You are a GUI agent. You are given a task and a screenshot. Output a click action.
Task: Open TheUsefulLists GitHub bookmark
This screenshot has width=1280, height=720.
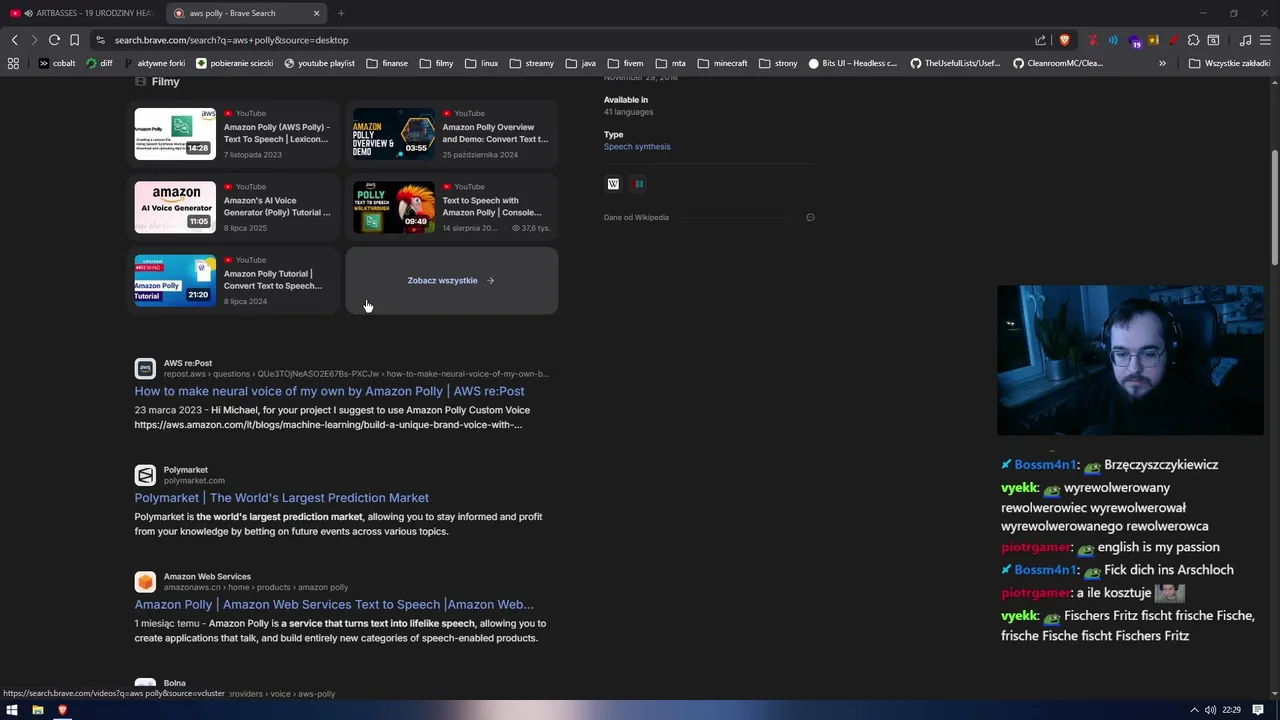pyautogui.click(x=955, y=63)
